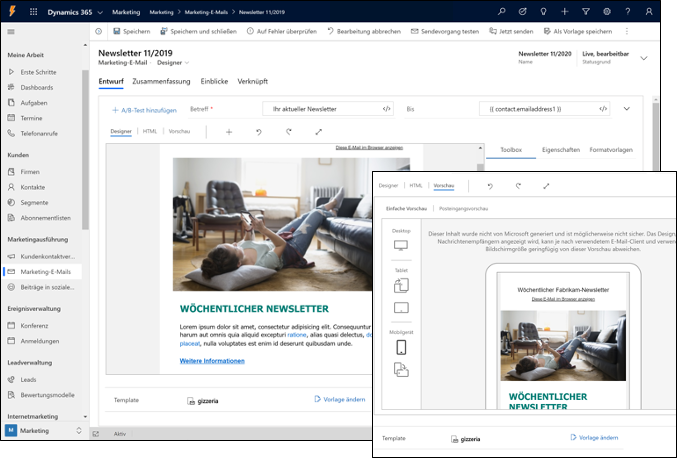Select mobile landscape preview icon
Screen dimensions: 683x462
point(401,370)
